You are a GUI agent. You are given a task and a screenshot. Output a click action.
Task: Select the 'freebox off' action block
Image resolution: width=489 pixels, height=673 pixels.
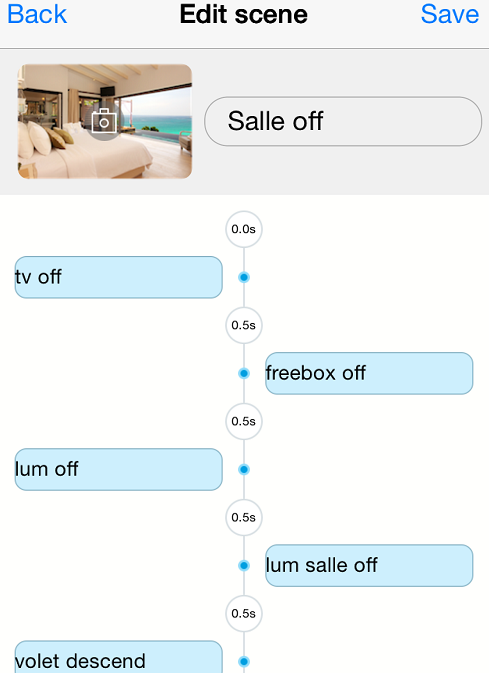[369, 373]
